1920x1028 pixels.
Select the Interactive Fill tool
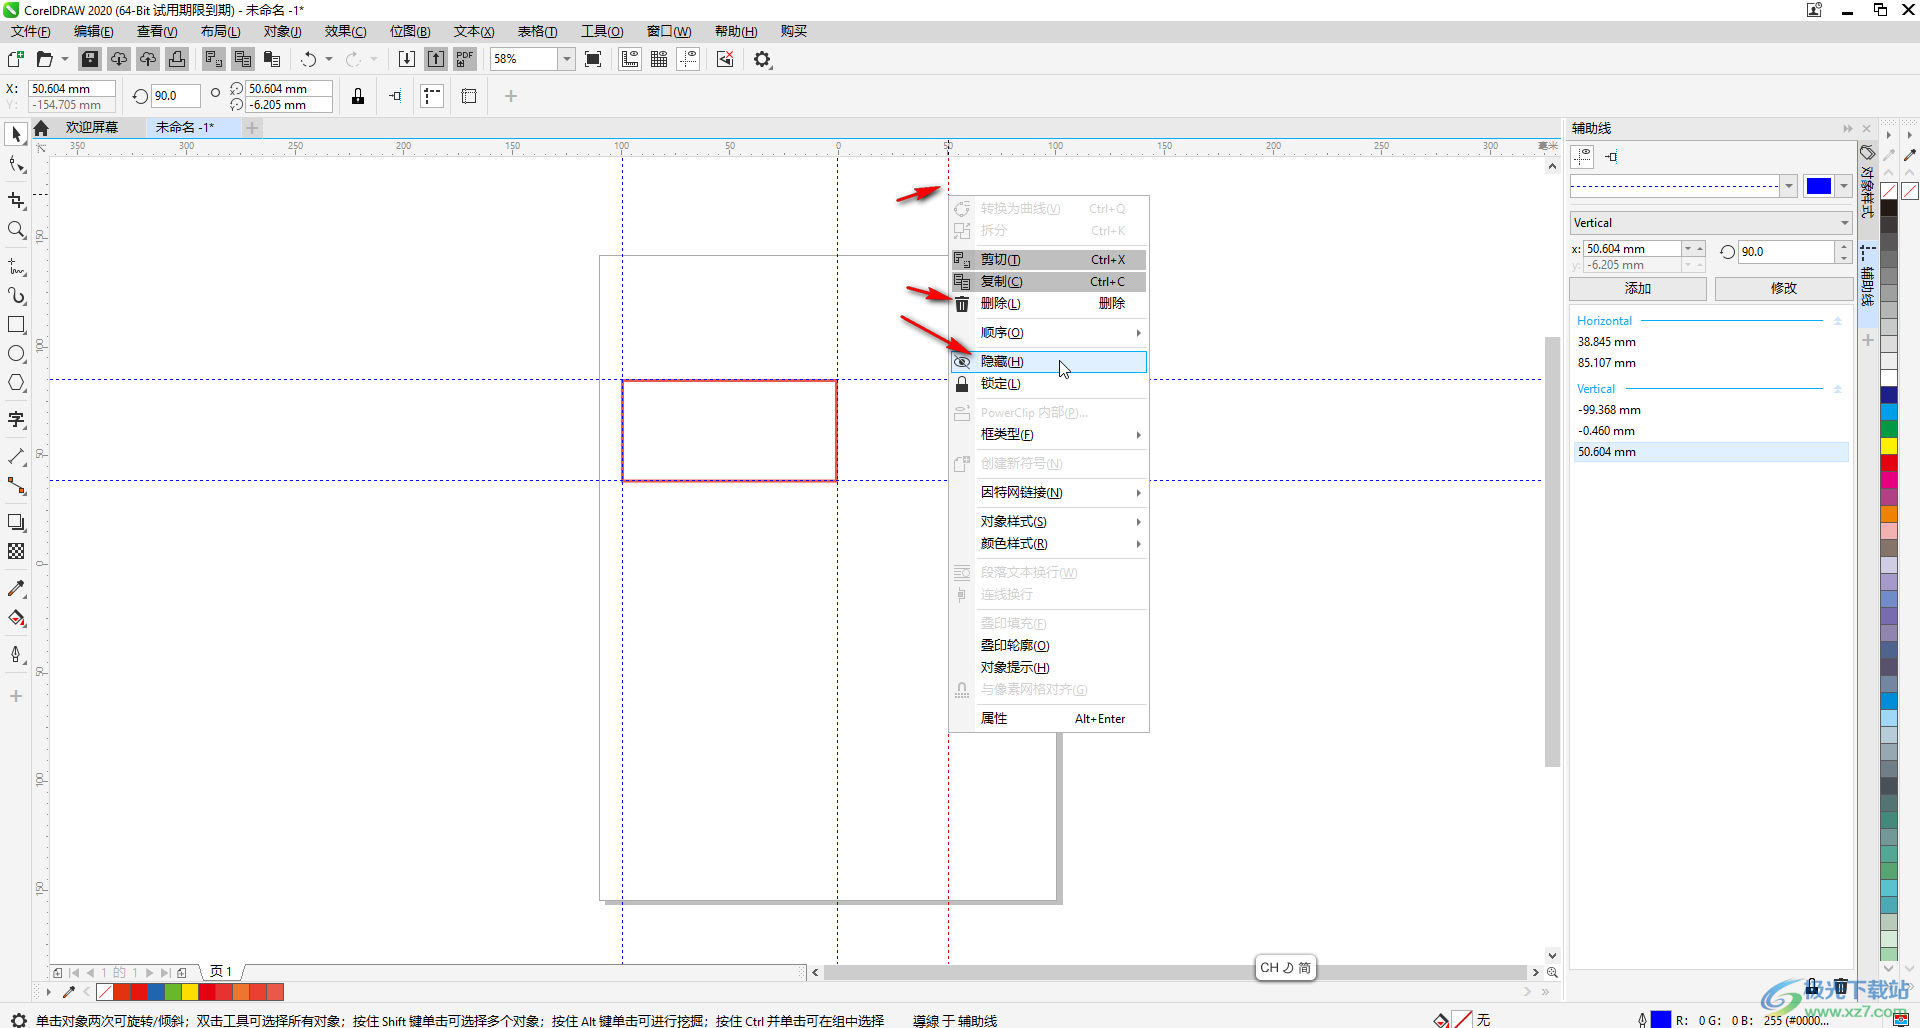[x=16, y=618]
